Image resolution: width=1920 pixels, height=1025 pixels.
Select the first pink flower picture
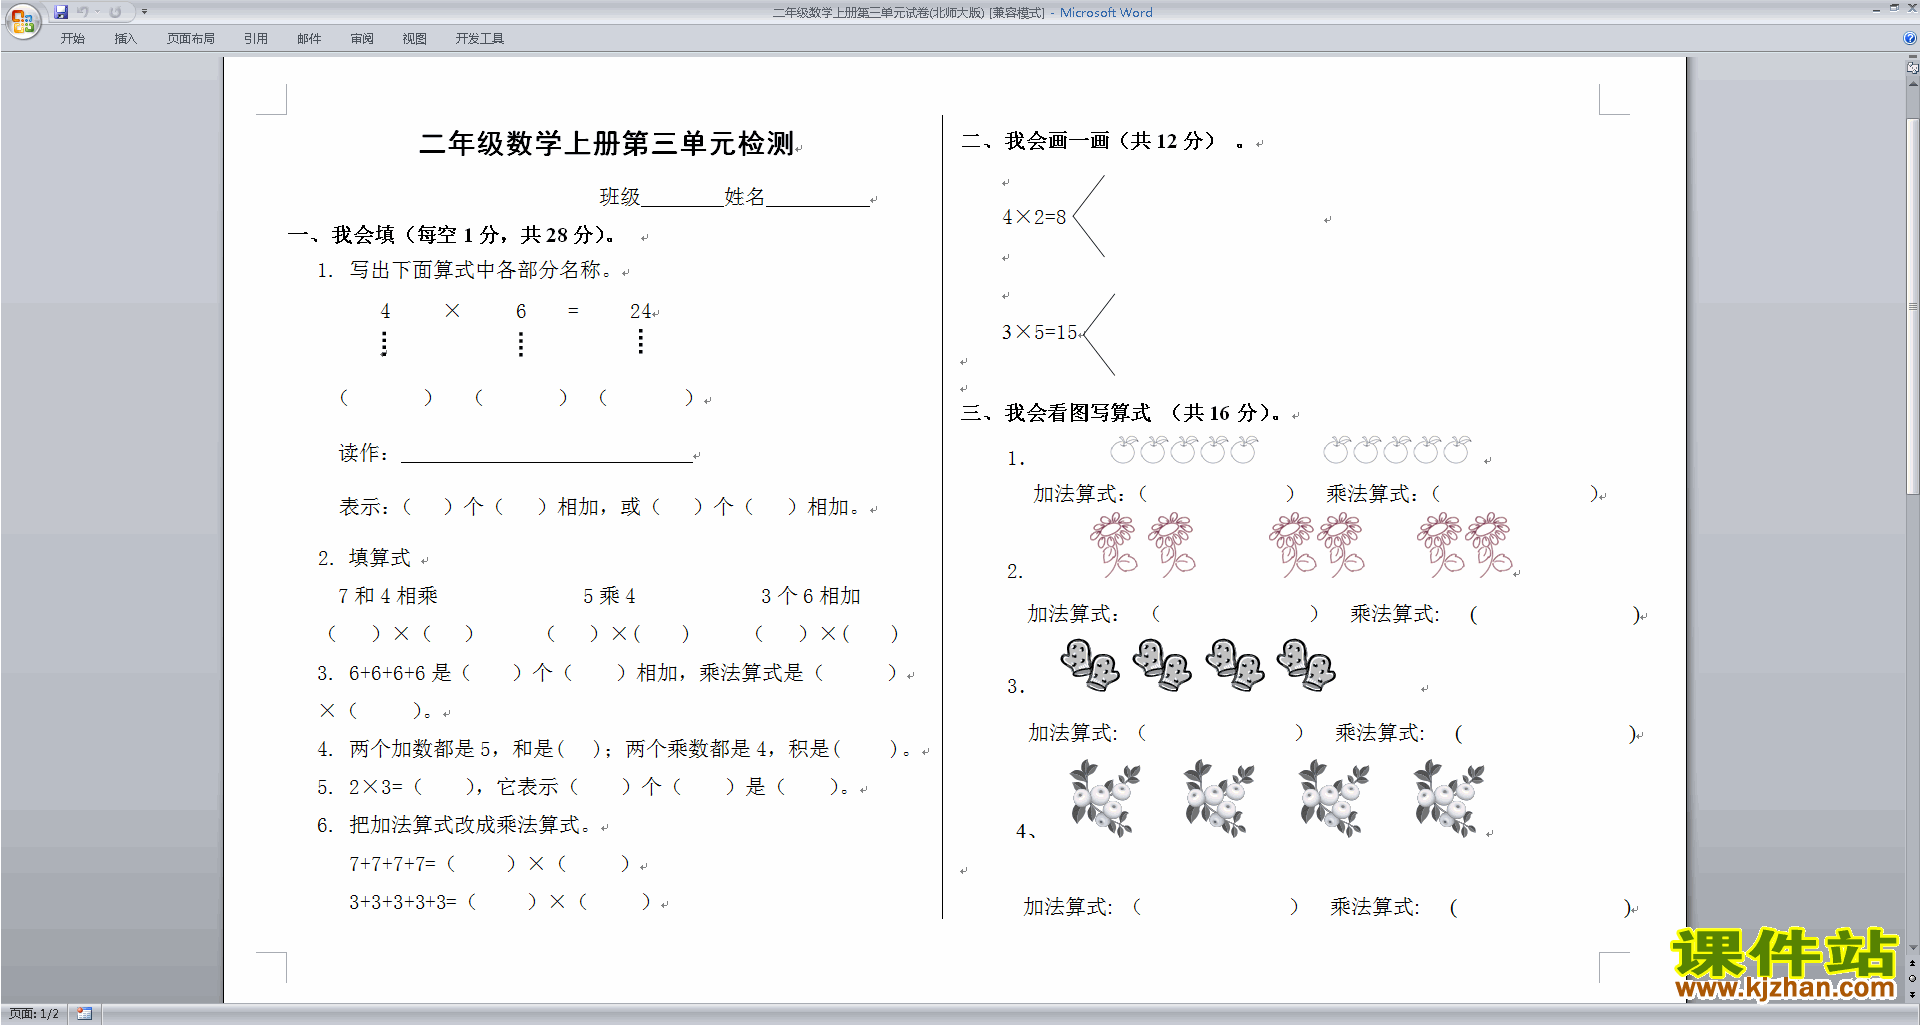coord(1113,545)
